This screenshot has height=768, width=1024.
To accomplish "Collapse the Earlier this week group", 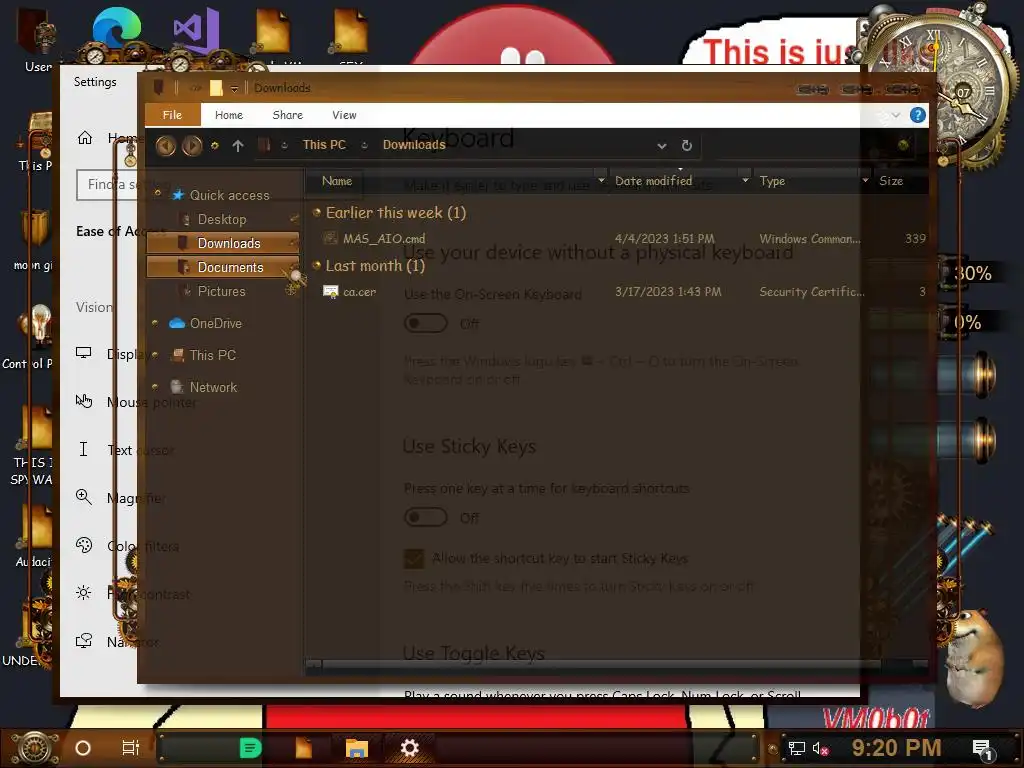I will pos(317,212).
